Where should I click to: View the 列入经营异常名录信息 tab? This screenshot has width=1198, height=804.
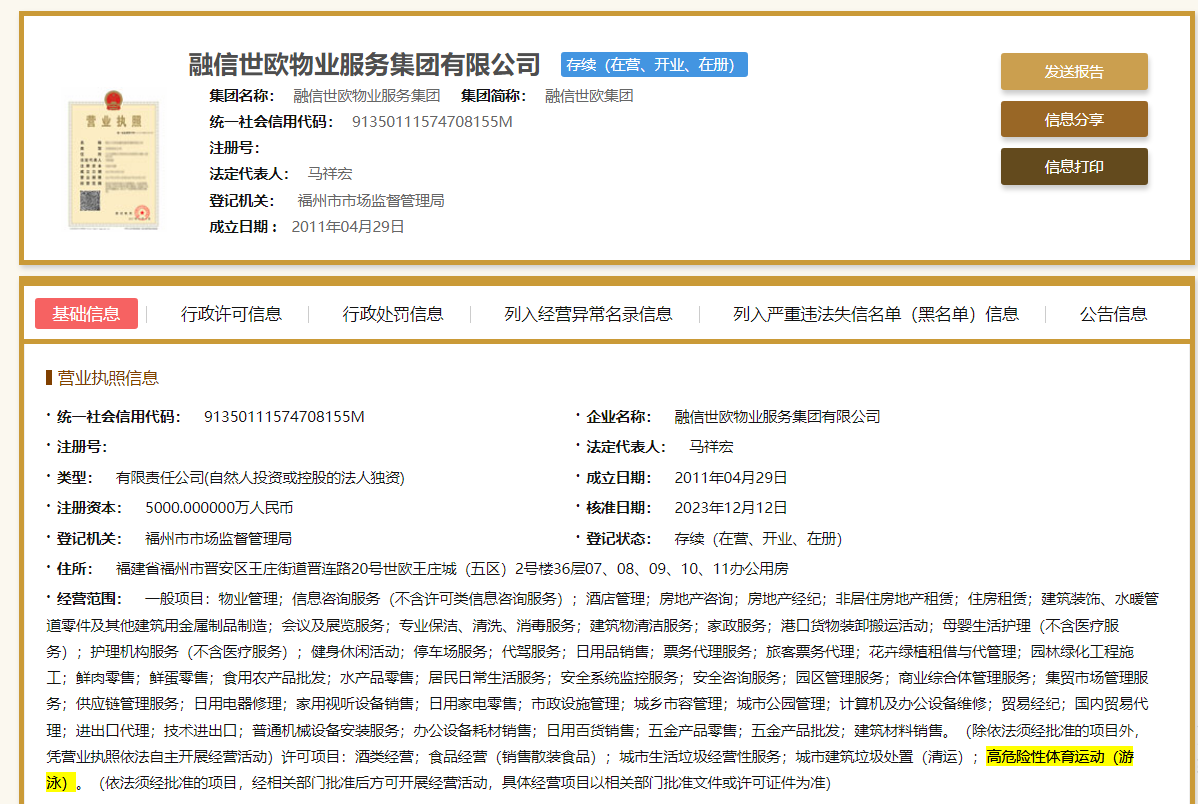pyautogui.click(x=588, y=314)
